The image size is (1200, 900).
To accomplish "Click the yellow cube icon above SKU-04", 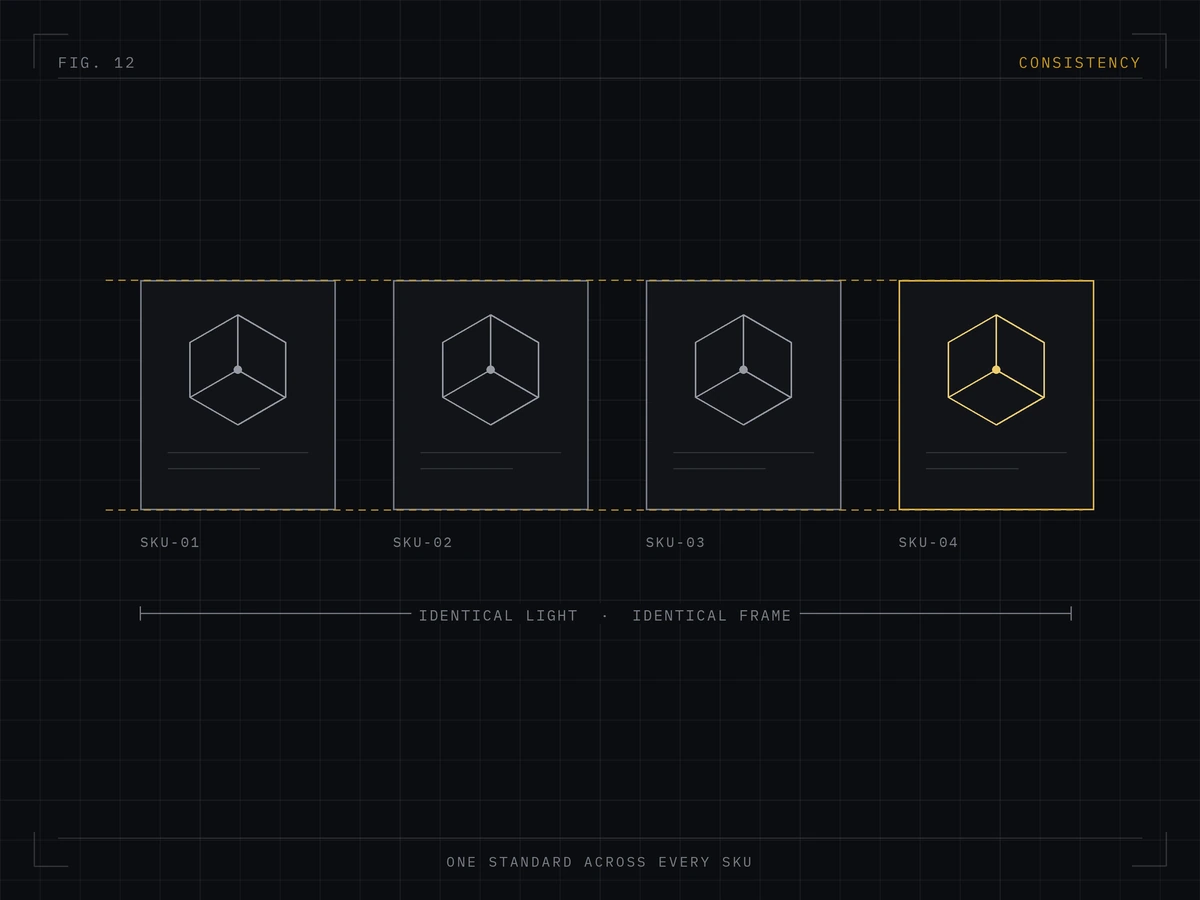I will [996, 370].
